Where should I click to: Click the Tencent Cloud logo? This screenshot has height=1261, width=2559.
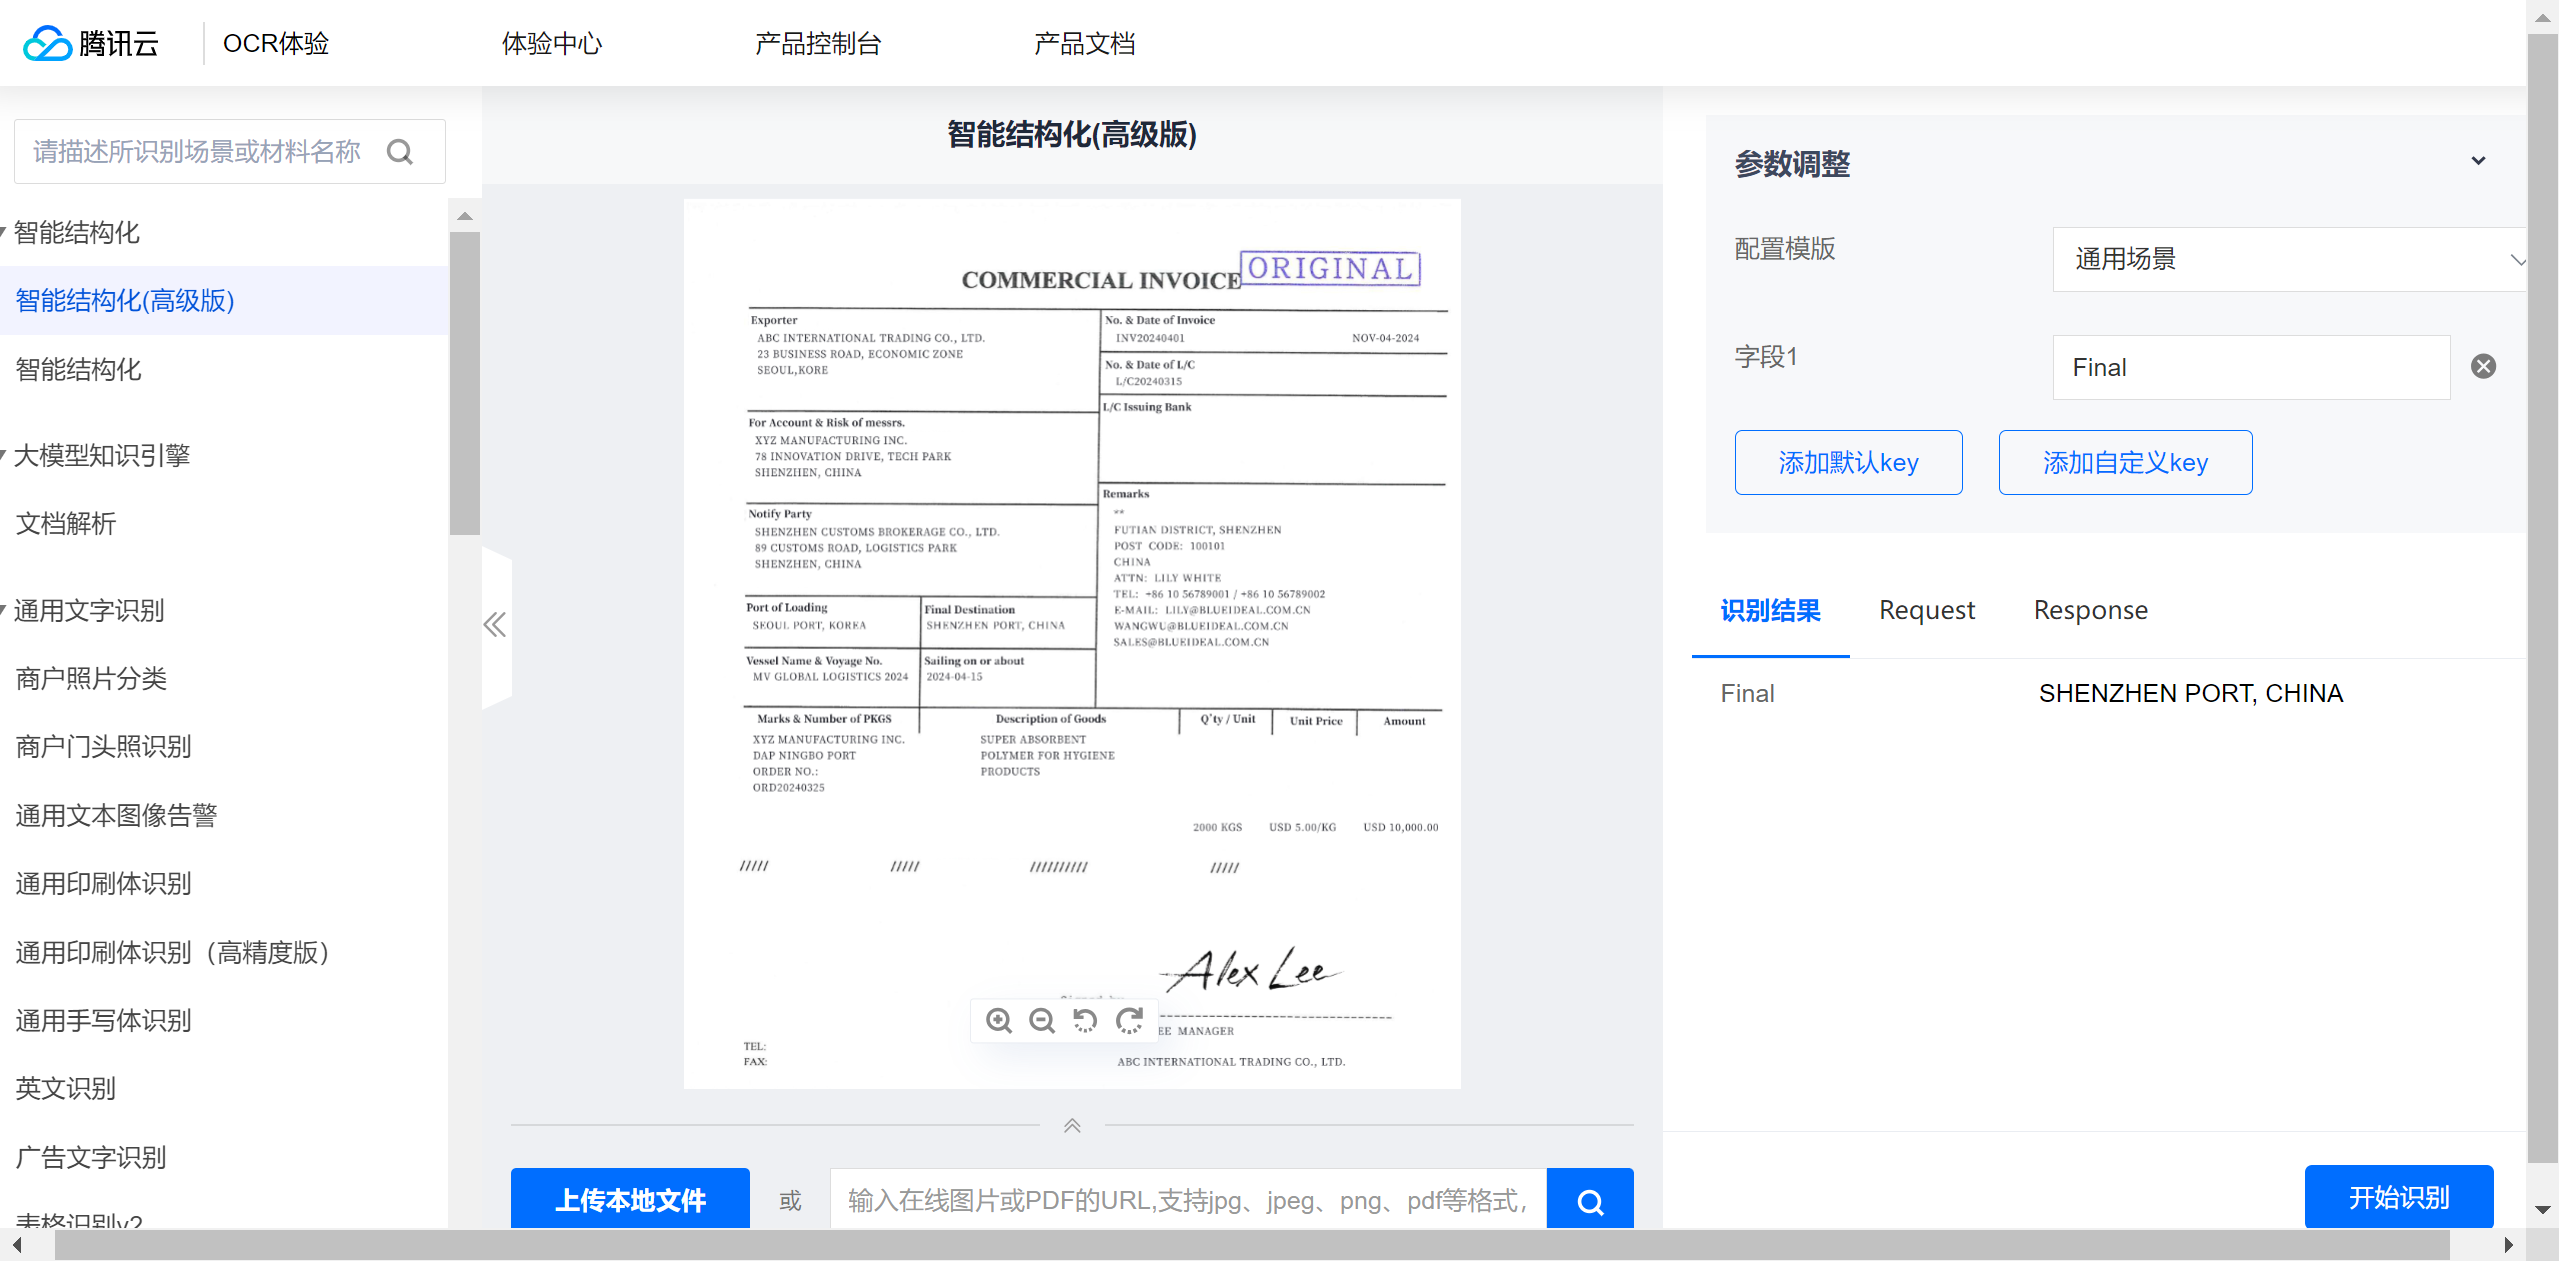tap(90, 43)
